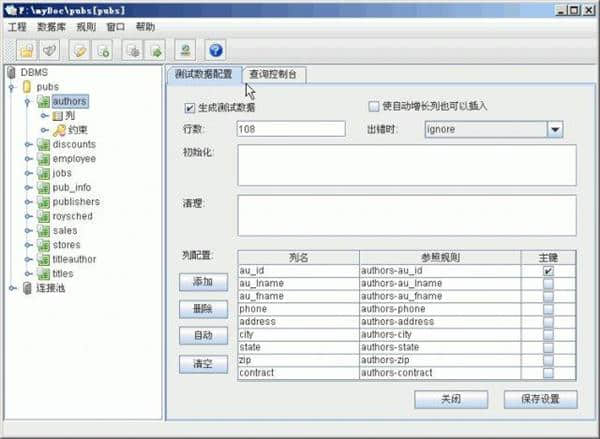Screen dimensions: 600x439
Task: Click the yellow pubs database icon
Action: pyautogui.click(x=27, y=87)
